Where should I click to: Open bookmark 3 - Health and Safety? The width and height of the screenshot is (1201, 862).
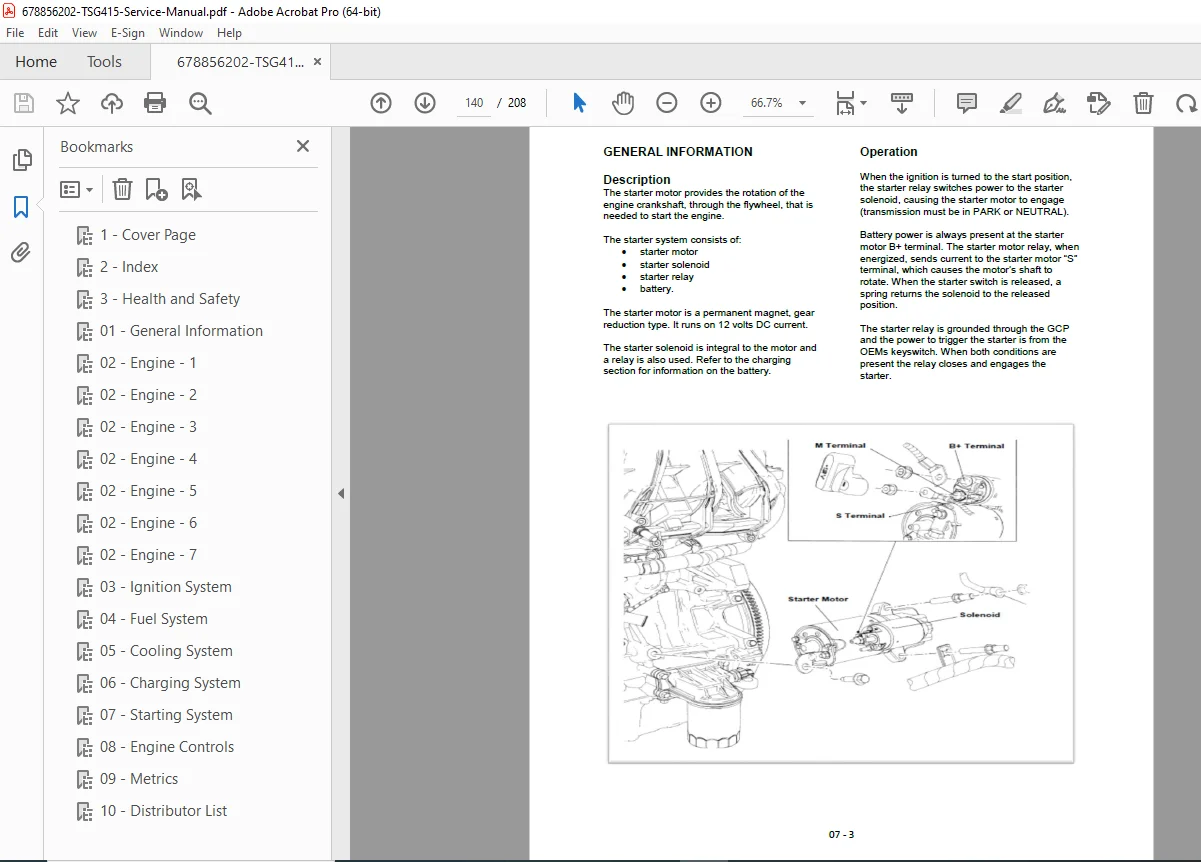[x=170, y=299]
